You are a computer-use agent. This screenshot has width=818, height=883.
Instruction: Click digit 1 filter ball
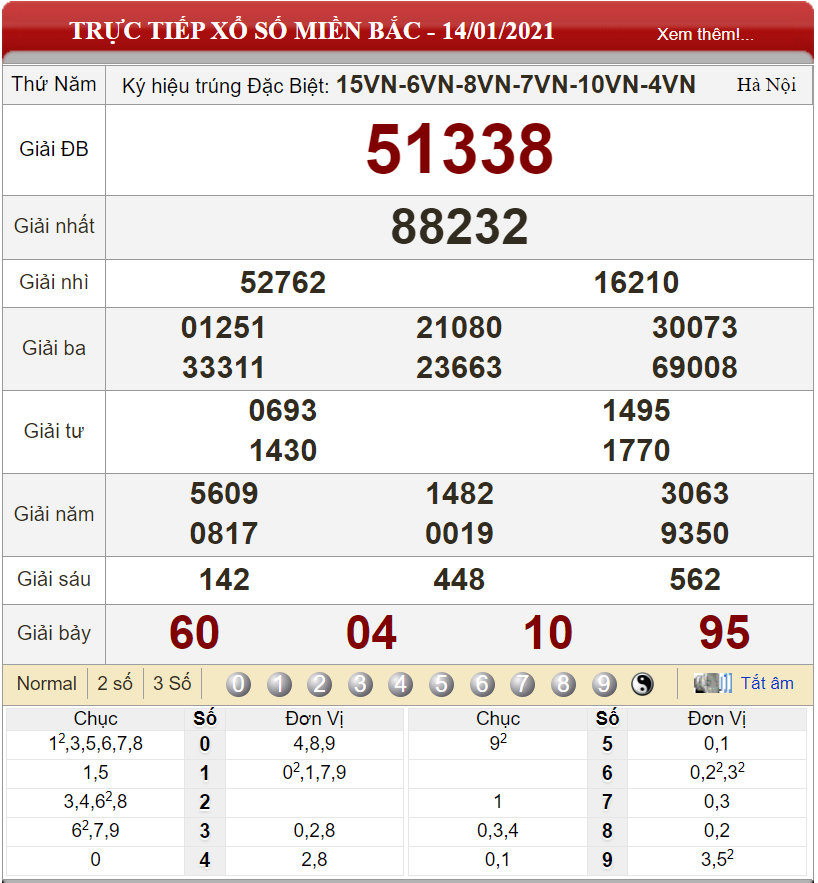pyautogui.click(x=279, y=684)
